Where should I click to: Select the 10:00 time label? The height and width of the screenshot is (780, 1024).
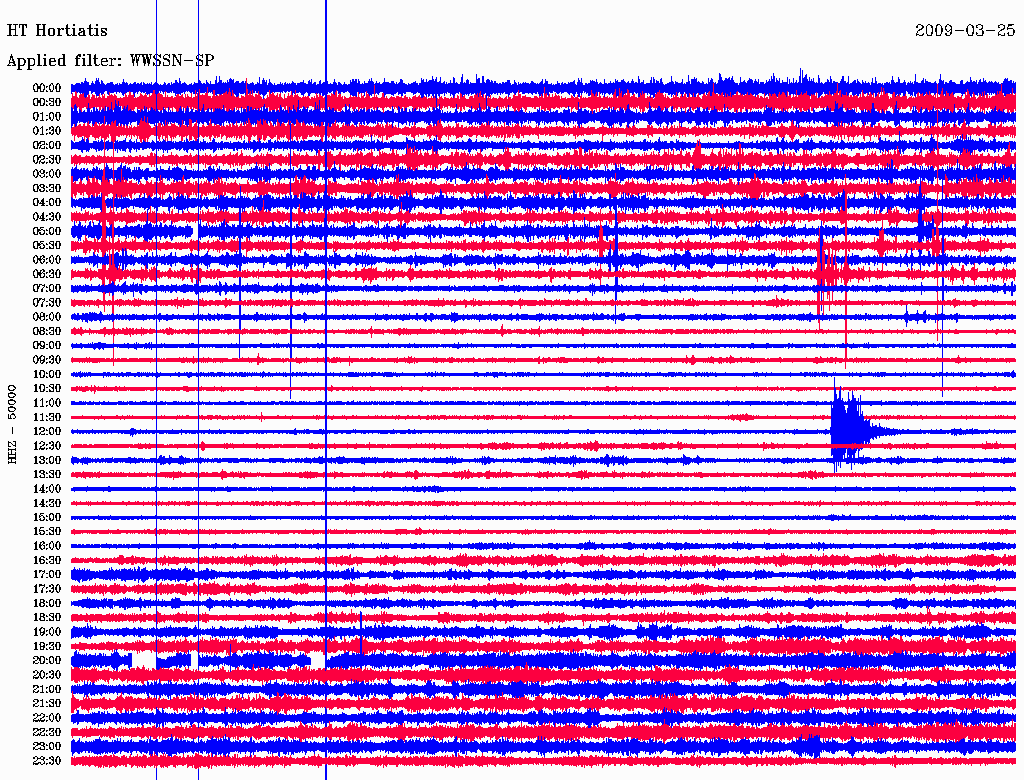click(47, 374)
